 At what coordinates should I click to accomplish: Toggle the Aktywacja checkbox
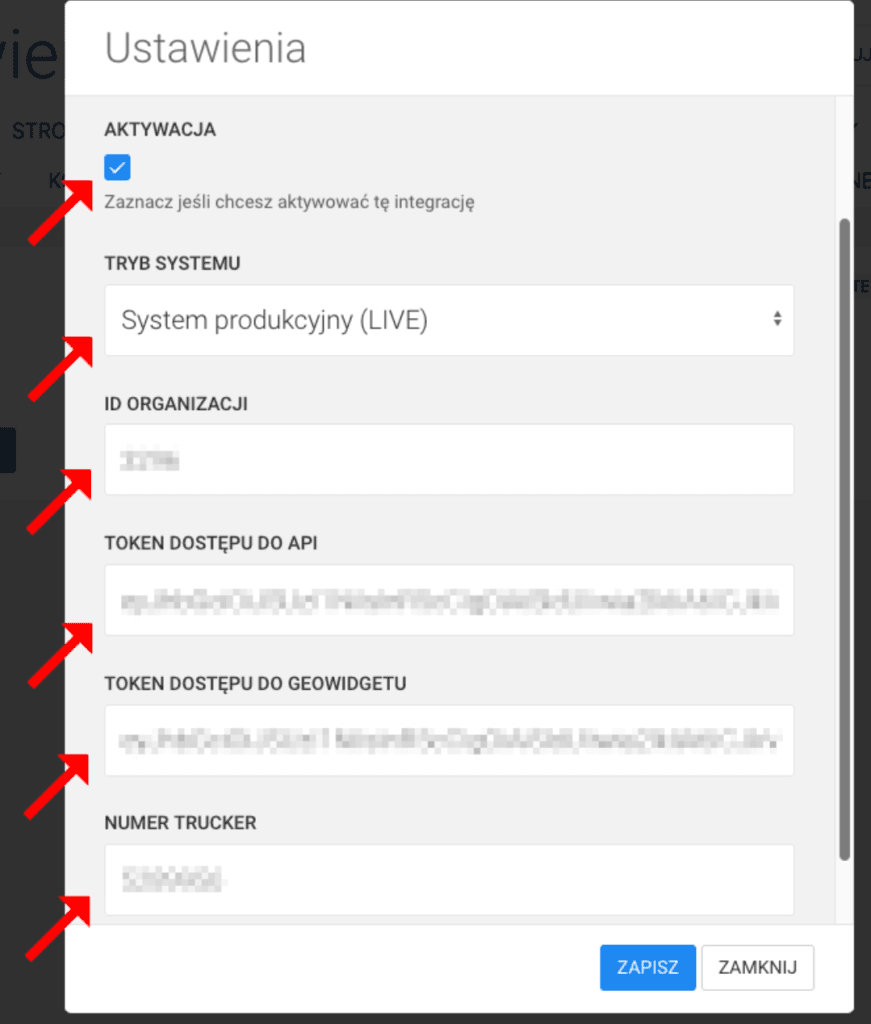pos(118,167)
